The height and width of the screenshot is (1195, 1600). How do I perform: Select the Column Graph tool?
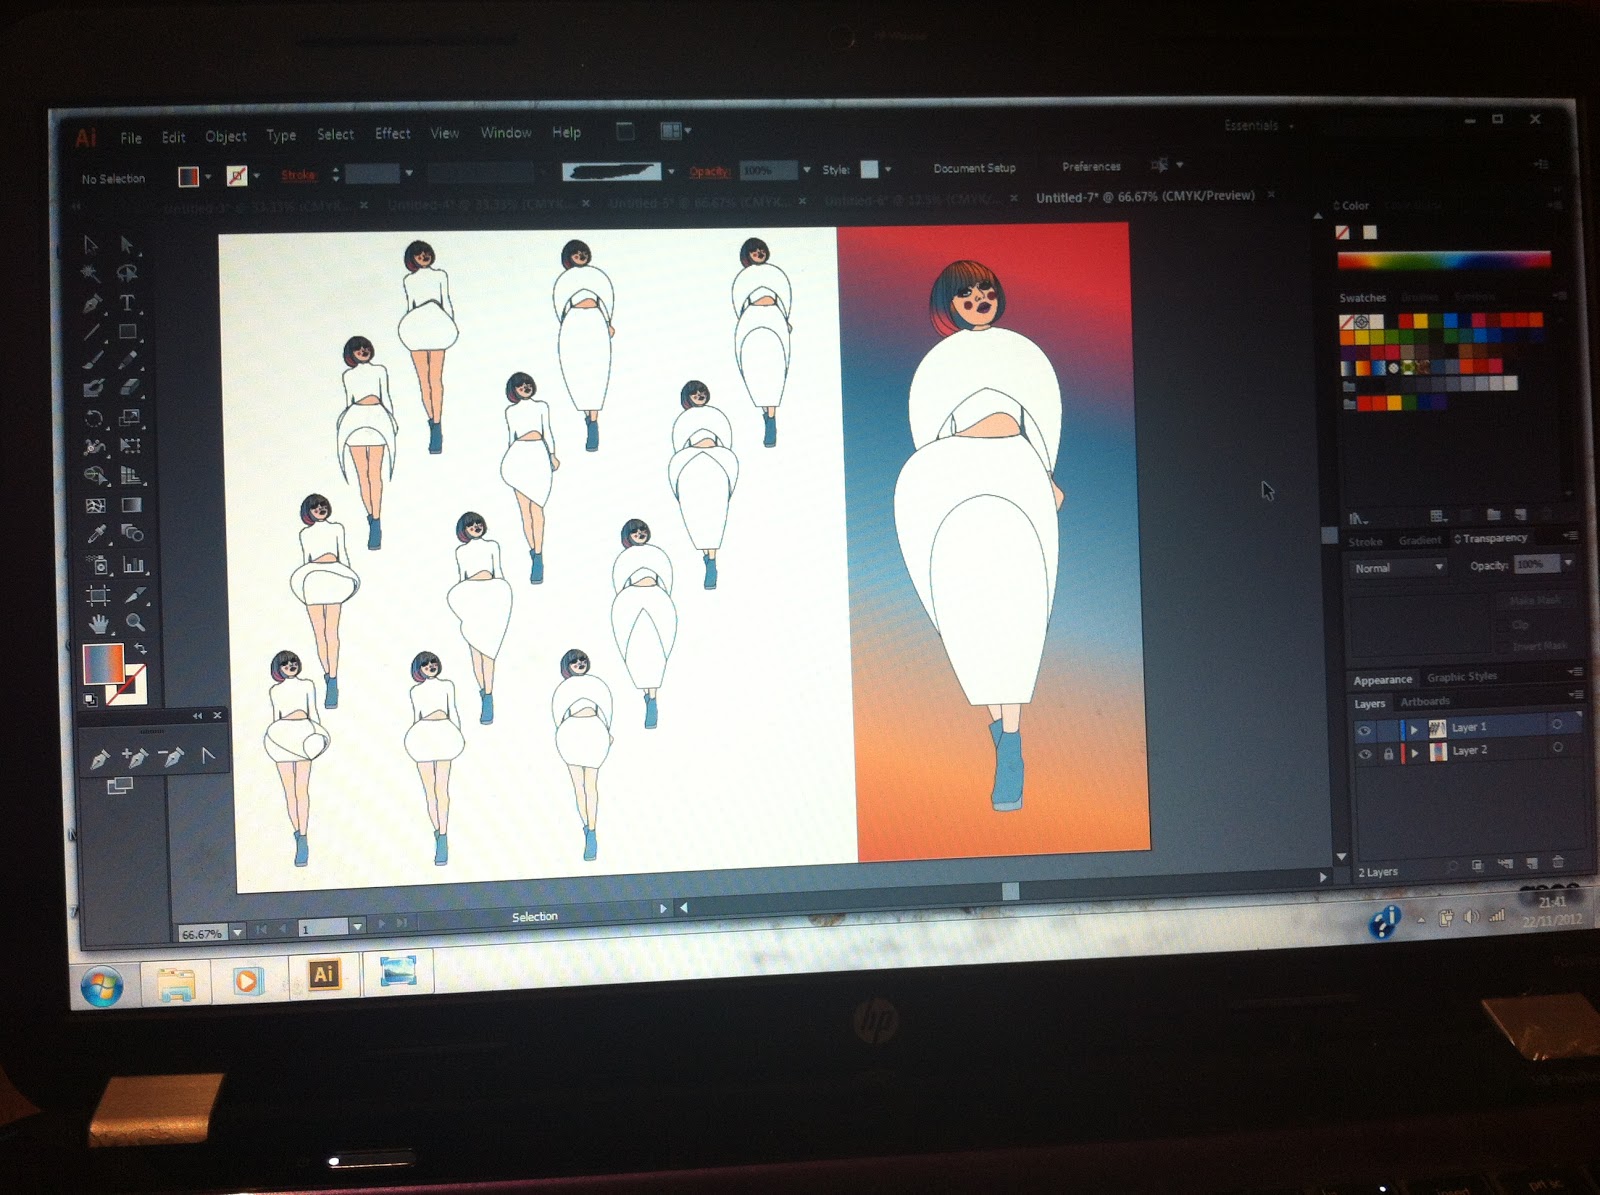[133, 565]
